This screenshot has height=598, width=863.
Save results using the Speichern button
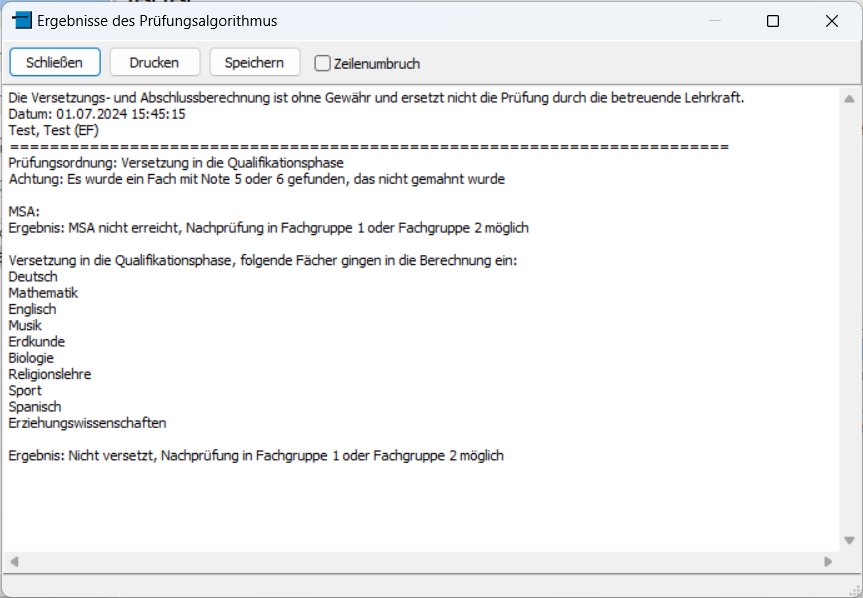(x=254, y=62)
